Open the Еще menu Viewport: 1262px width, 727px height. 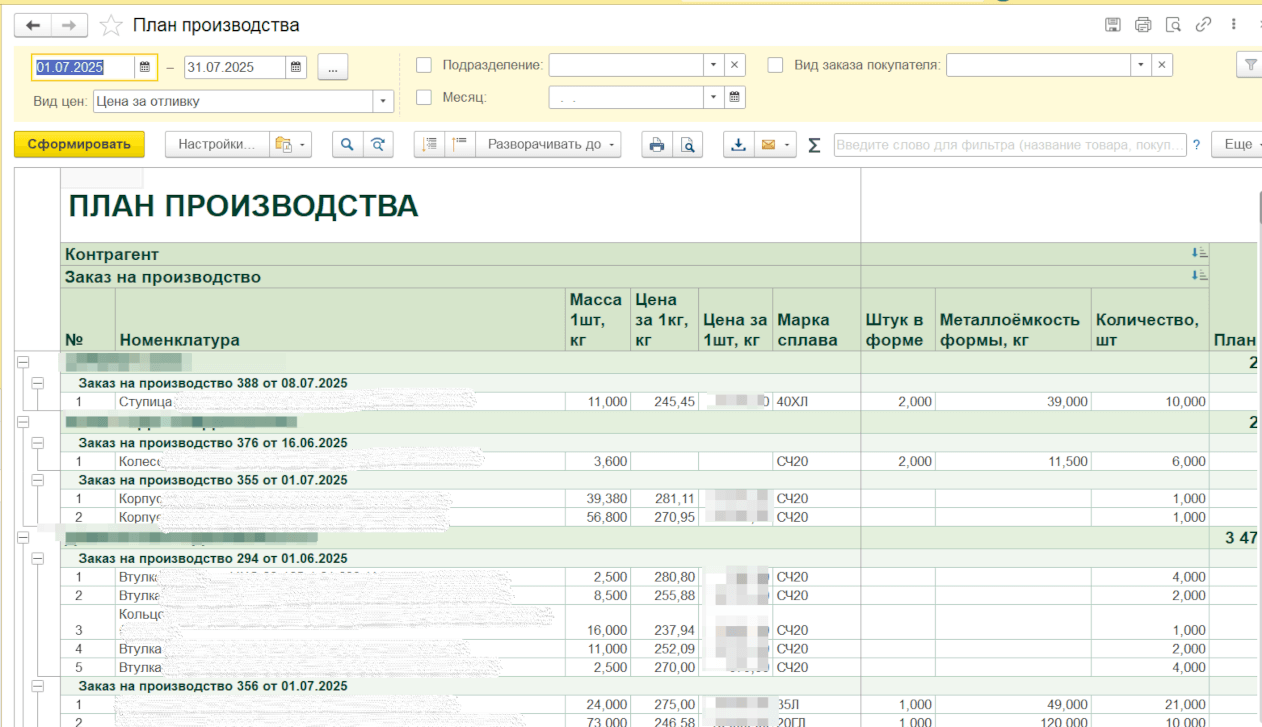1238,145
